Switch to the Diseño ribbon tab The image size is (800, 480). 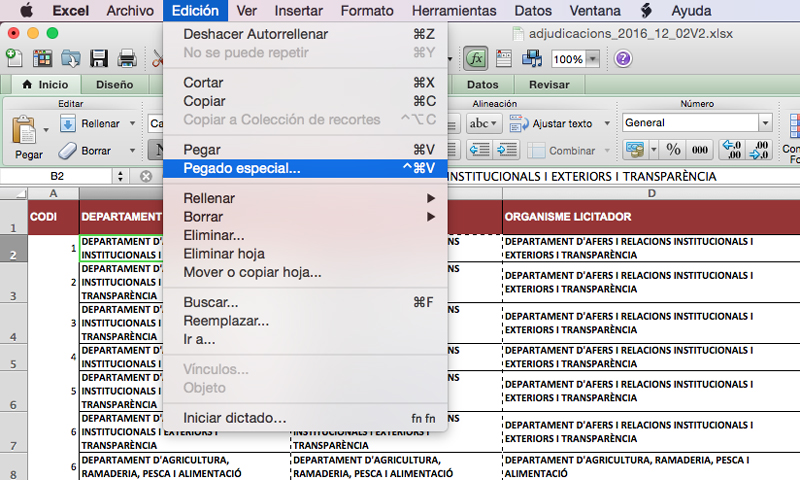click(x=114, y=85)
